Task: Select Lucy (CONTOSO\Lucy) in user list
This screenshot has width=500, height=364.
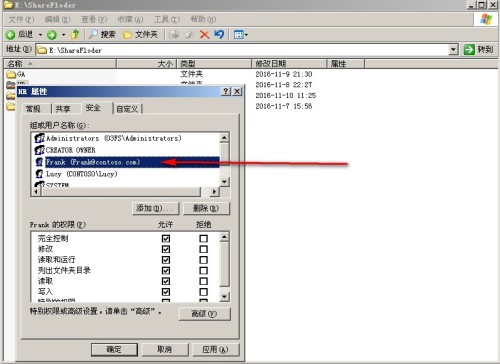Action: [x=82, y=174]
